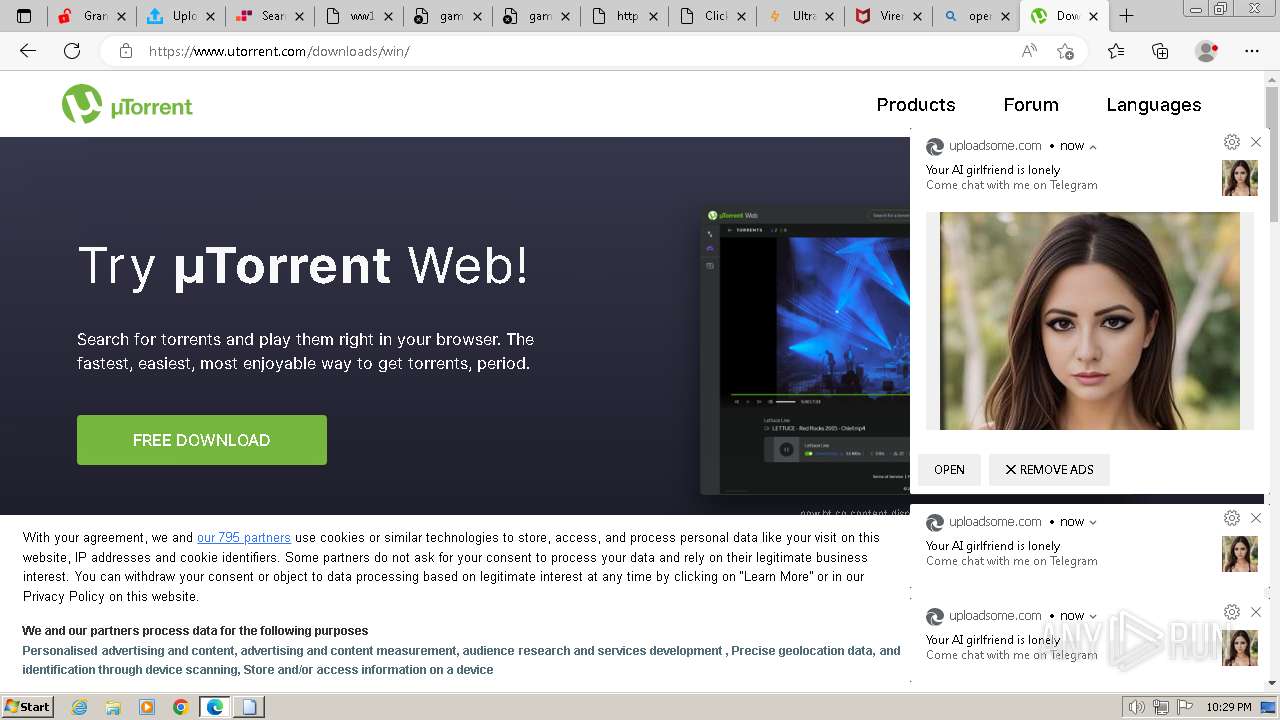Open Windows Media Player taskbar icon
Screen dimensions: 1280x720
[147, 707]
